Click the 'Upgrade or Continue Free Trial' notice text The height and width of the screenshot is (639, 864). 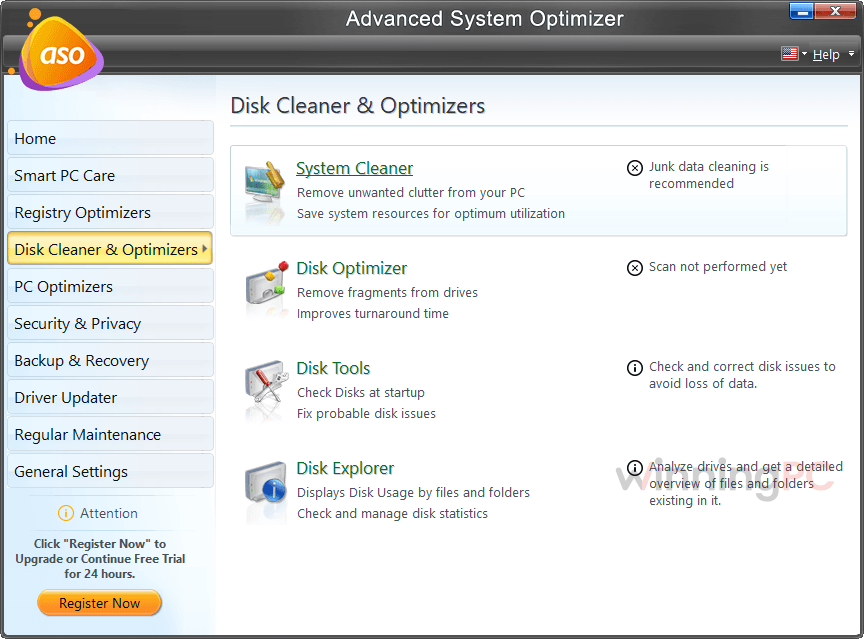pyautogui.click(x=100, y=559)
